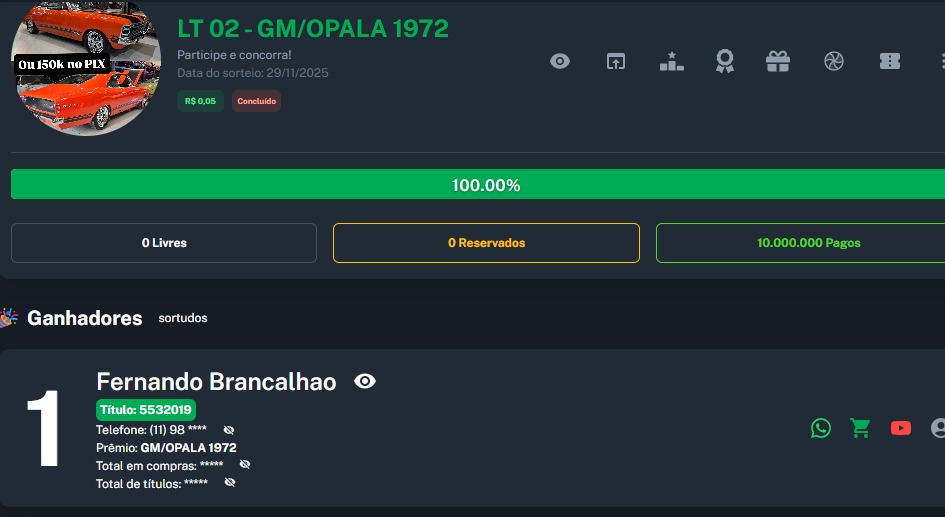The width and height of the screenshot is (945, 517).
Task: Select the 10.000.000 Pagos box
Action: [x=800, y=243]
